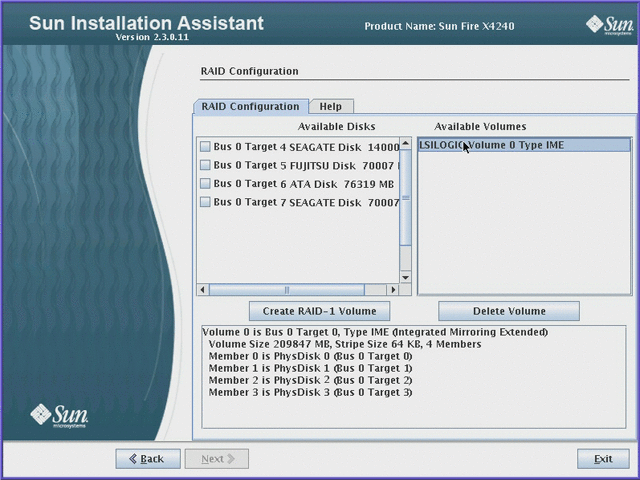Viewport: 640px width, 480px height.
Task: Click the disabled Next button
Action: 217,459
